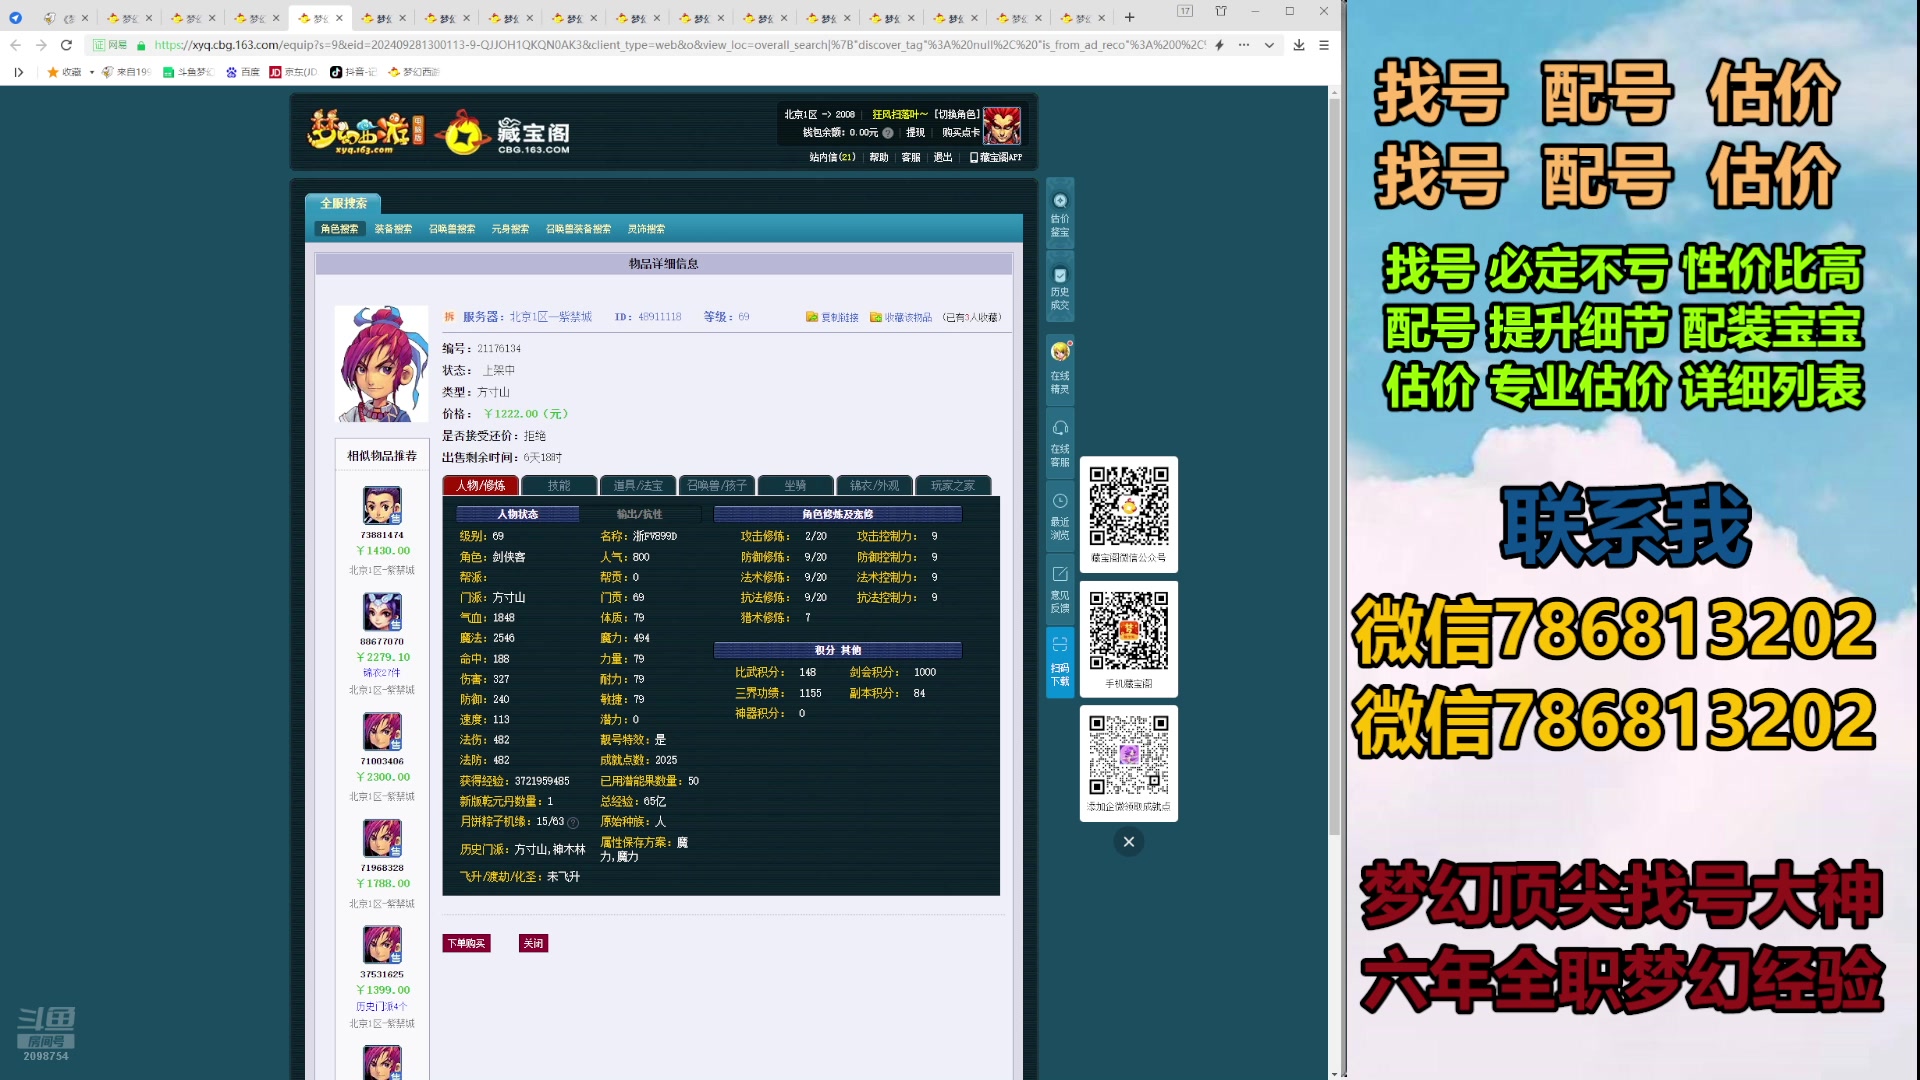Open the browser hamburger menu
Image resolution: width=1920 pixels, height=1080 pixels.
click(x=1324, y=45)
